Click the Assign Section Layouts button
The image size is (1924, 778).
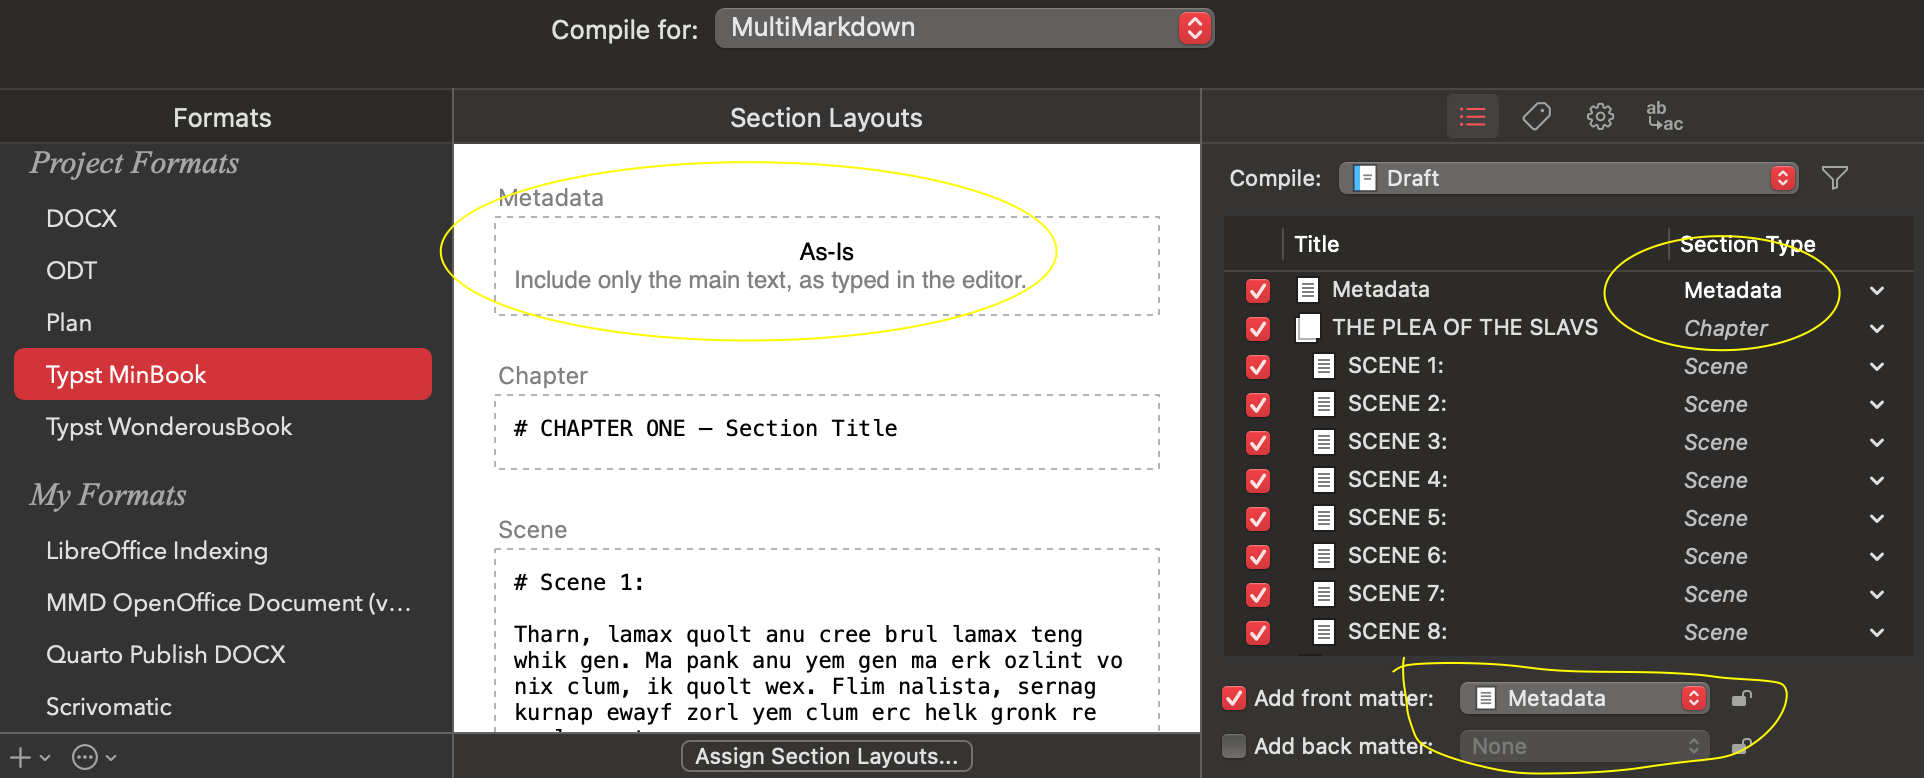[x=826, y=756]
